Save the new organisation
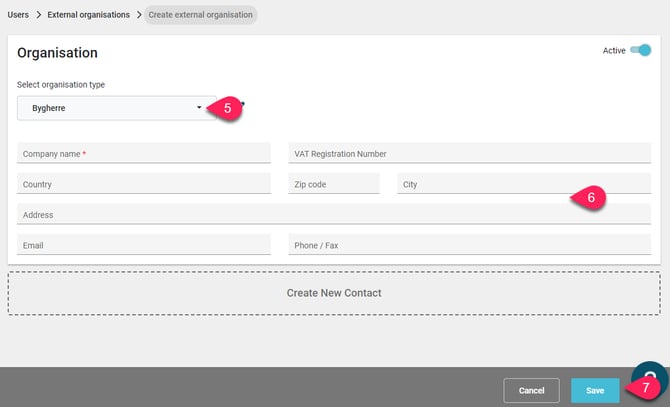This screenshot has width=670, height=407. pyautogui.click(x=595, y=390)
